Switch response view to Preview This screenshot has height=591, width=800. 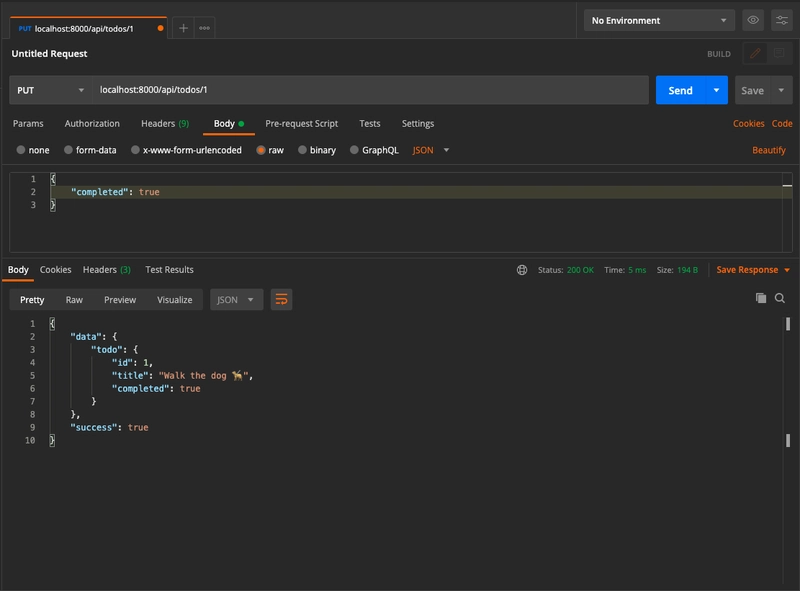click(x=120, y=300)
